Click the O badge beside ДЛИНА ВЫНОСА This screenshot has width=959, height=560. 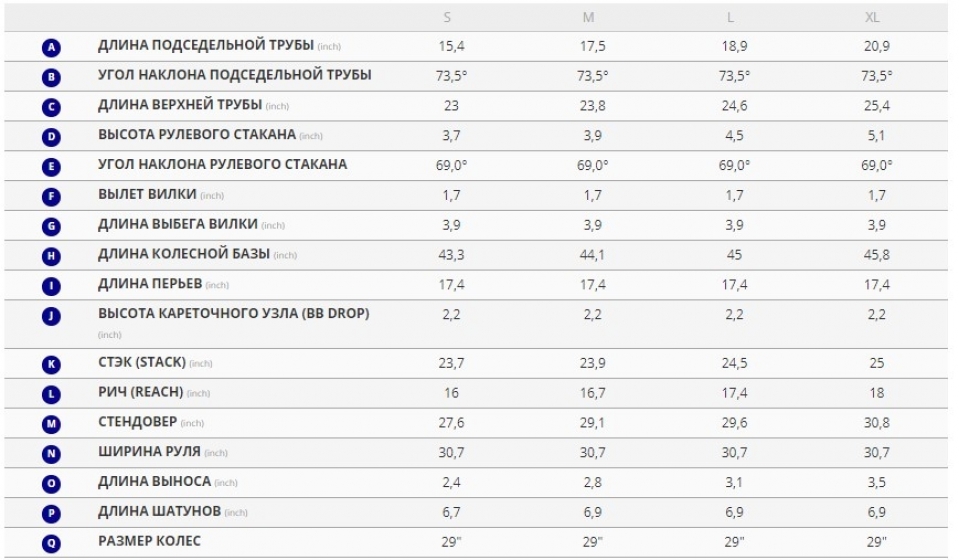(x=51, y=484)
